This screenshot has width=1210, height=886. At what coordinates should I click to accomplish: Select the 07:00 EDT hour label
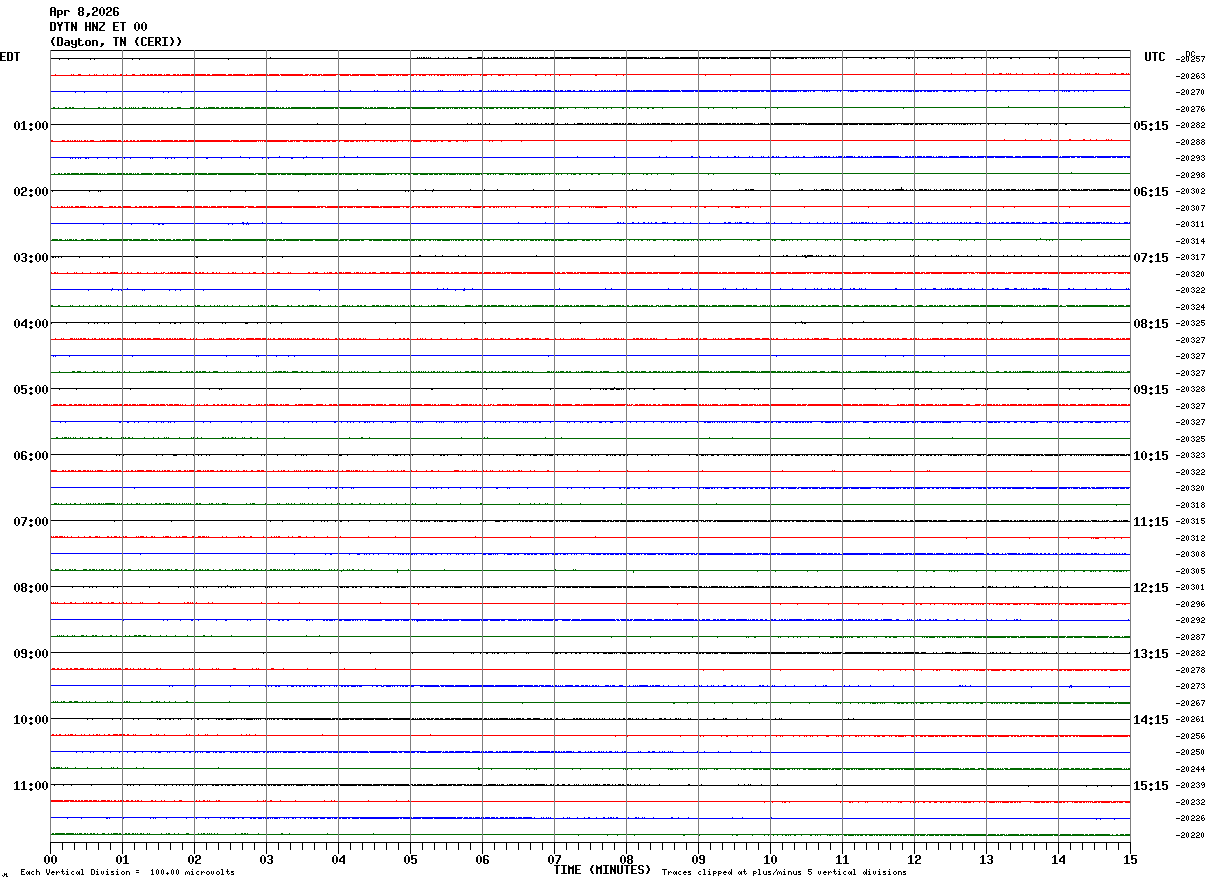coord(31,522)
